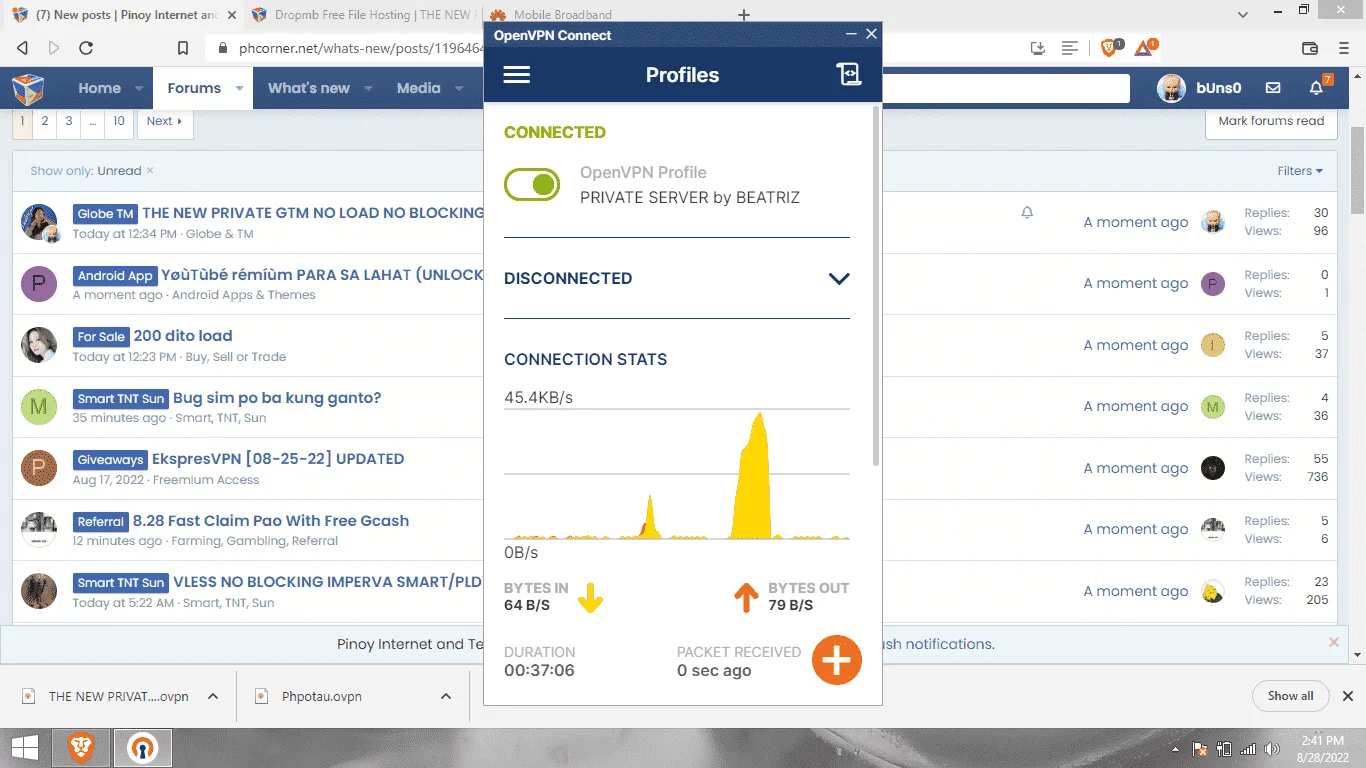1366x768 pixels.
Task: Bookmark this page with the bookmark icon
Action: click(x=183, y=48)
